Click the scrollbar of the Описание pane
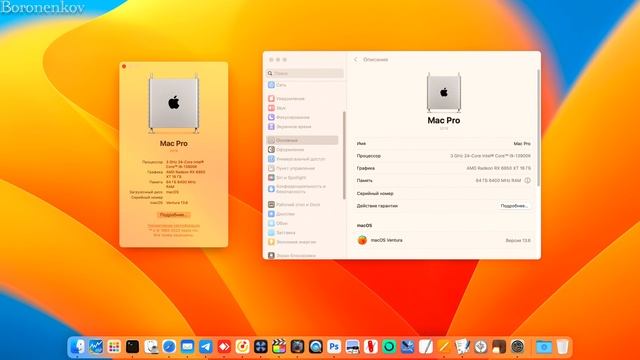 tap(538, 127)
